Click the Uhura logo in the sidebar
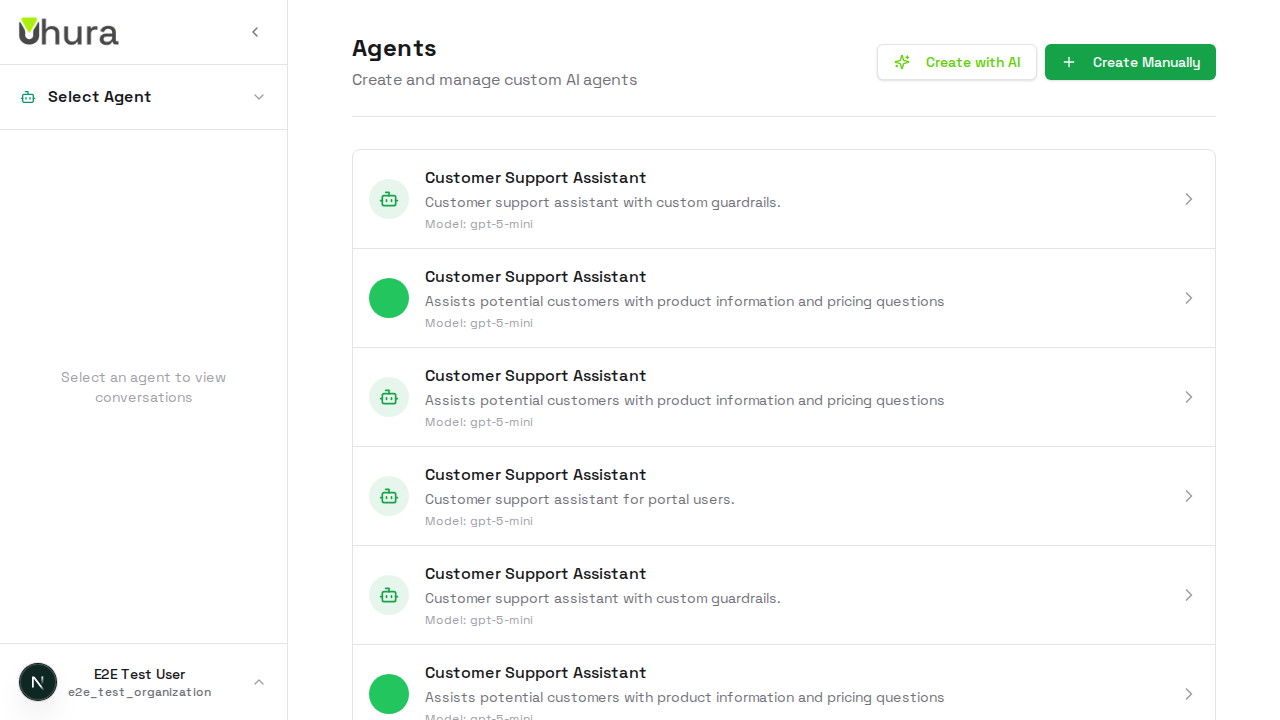 [x=67, y=32]
